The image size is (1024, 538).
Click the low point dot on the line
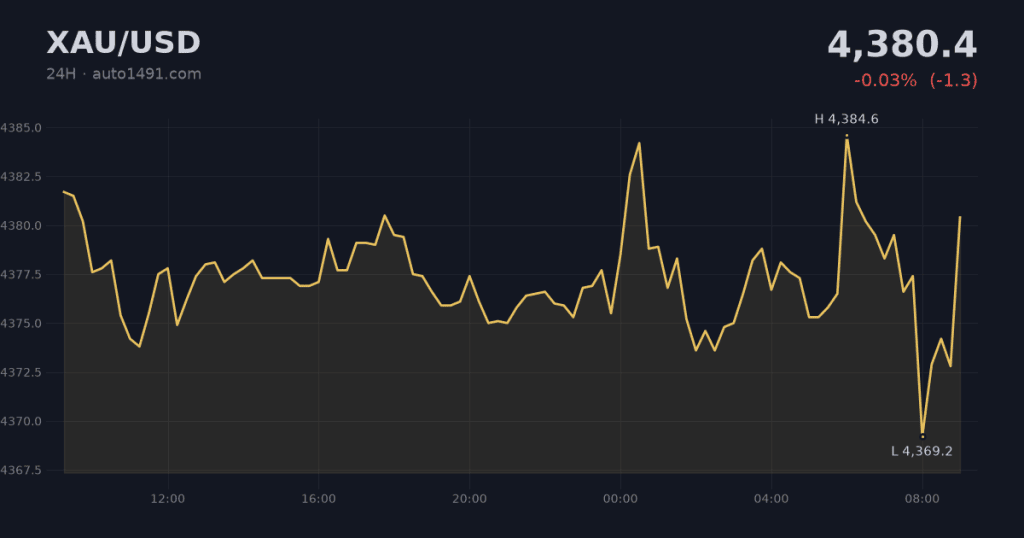click(922, 436)
